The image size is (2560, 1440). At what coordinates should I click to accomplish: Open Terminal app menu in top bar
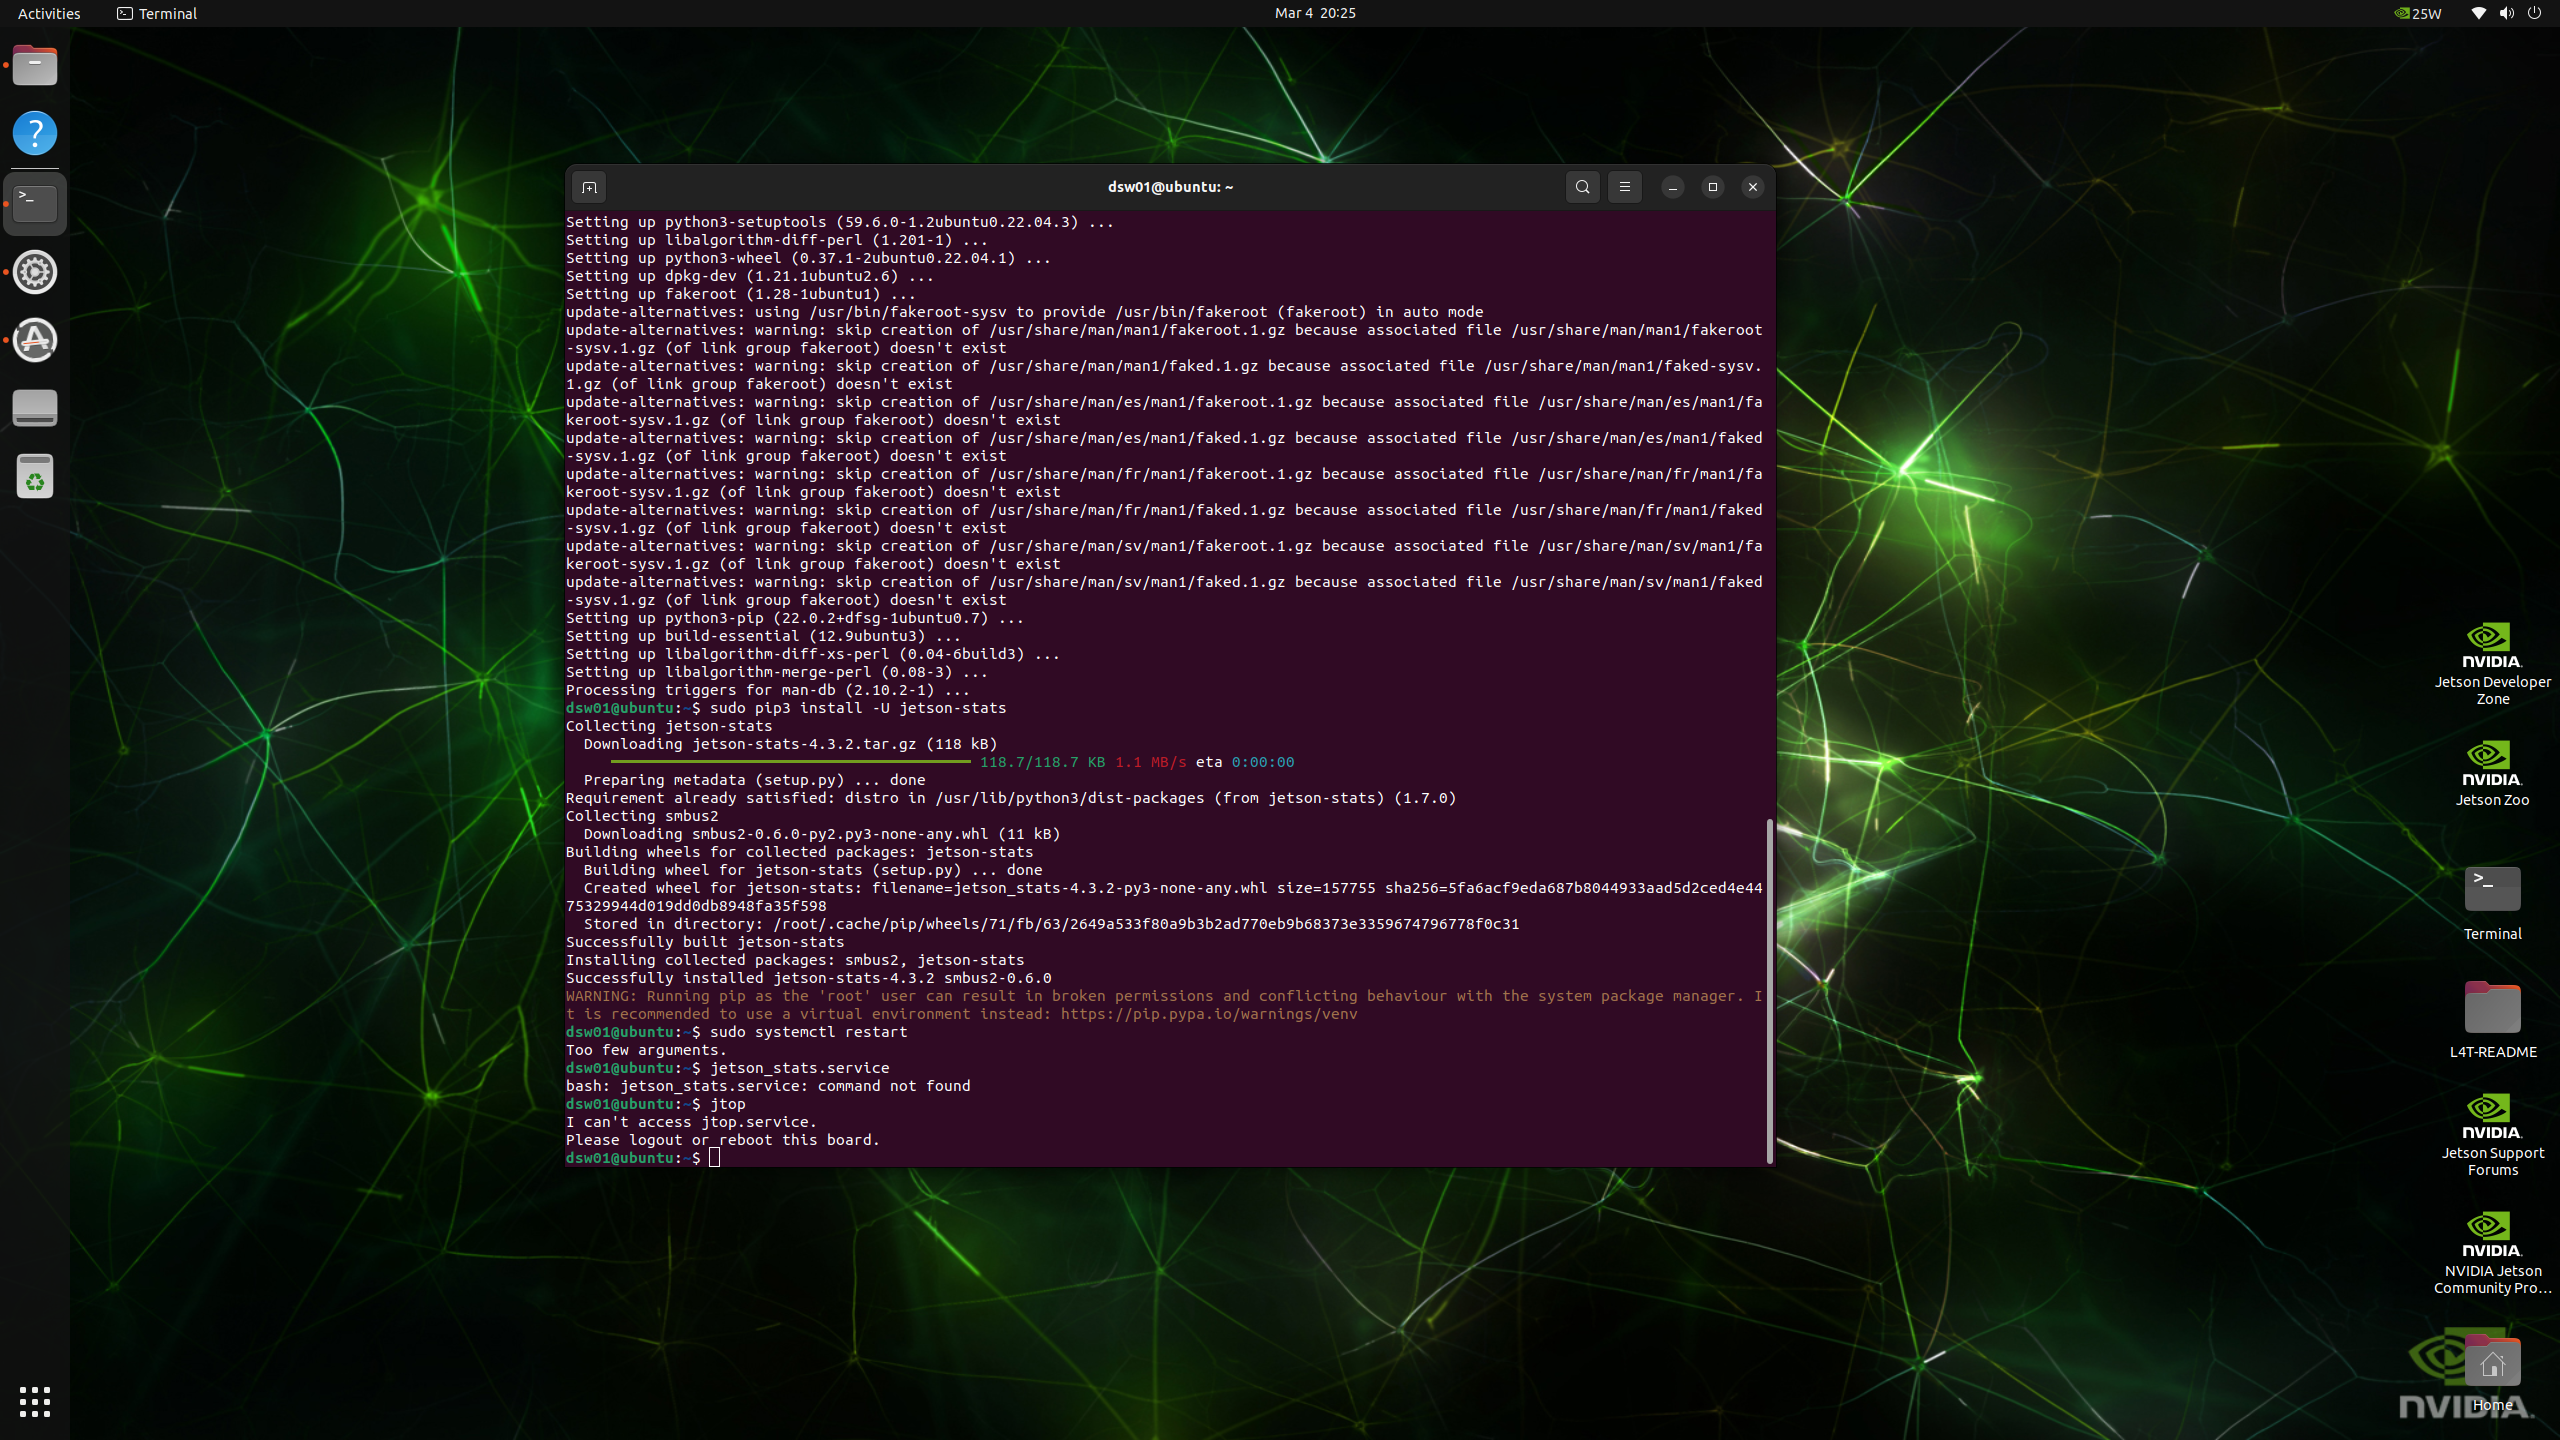[x=157, y=13]
